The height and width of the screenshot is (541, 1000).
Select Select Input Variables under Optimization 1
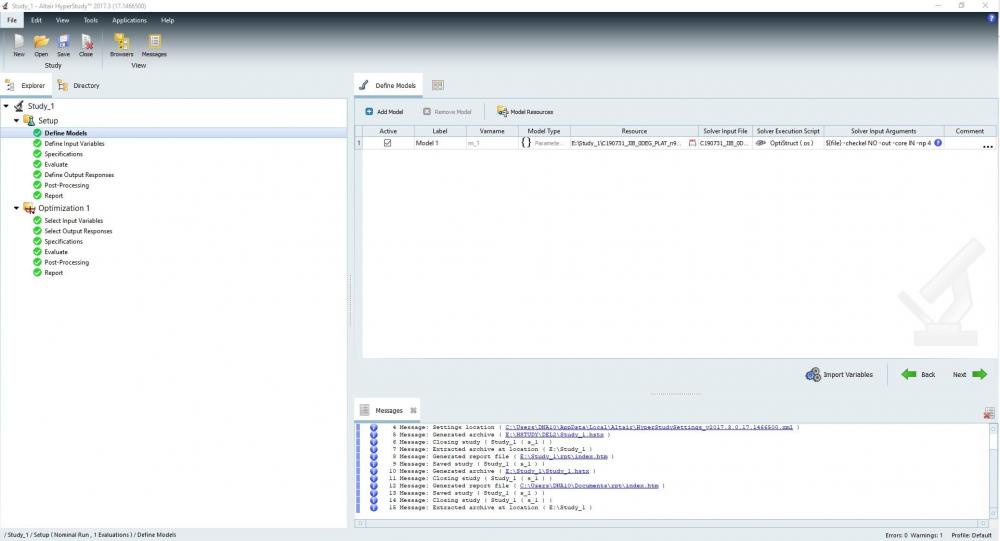[73, 221]
